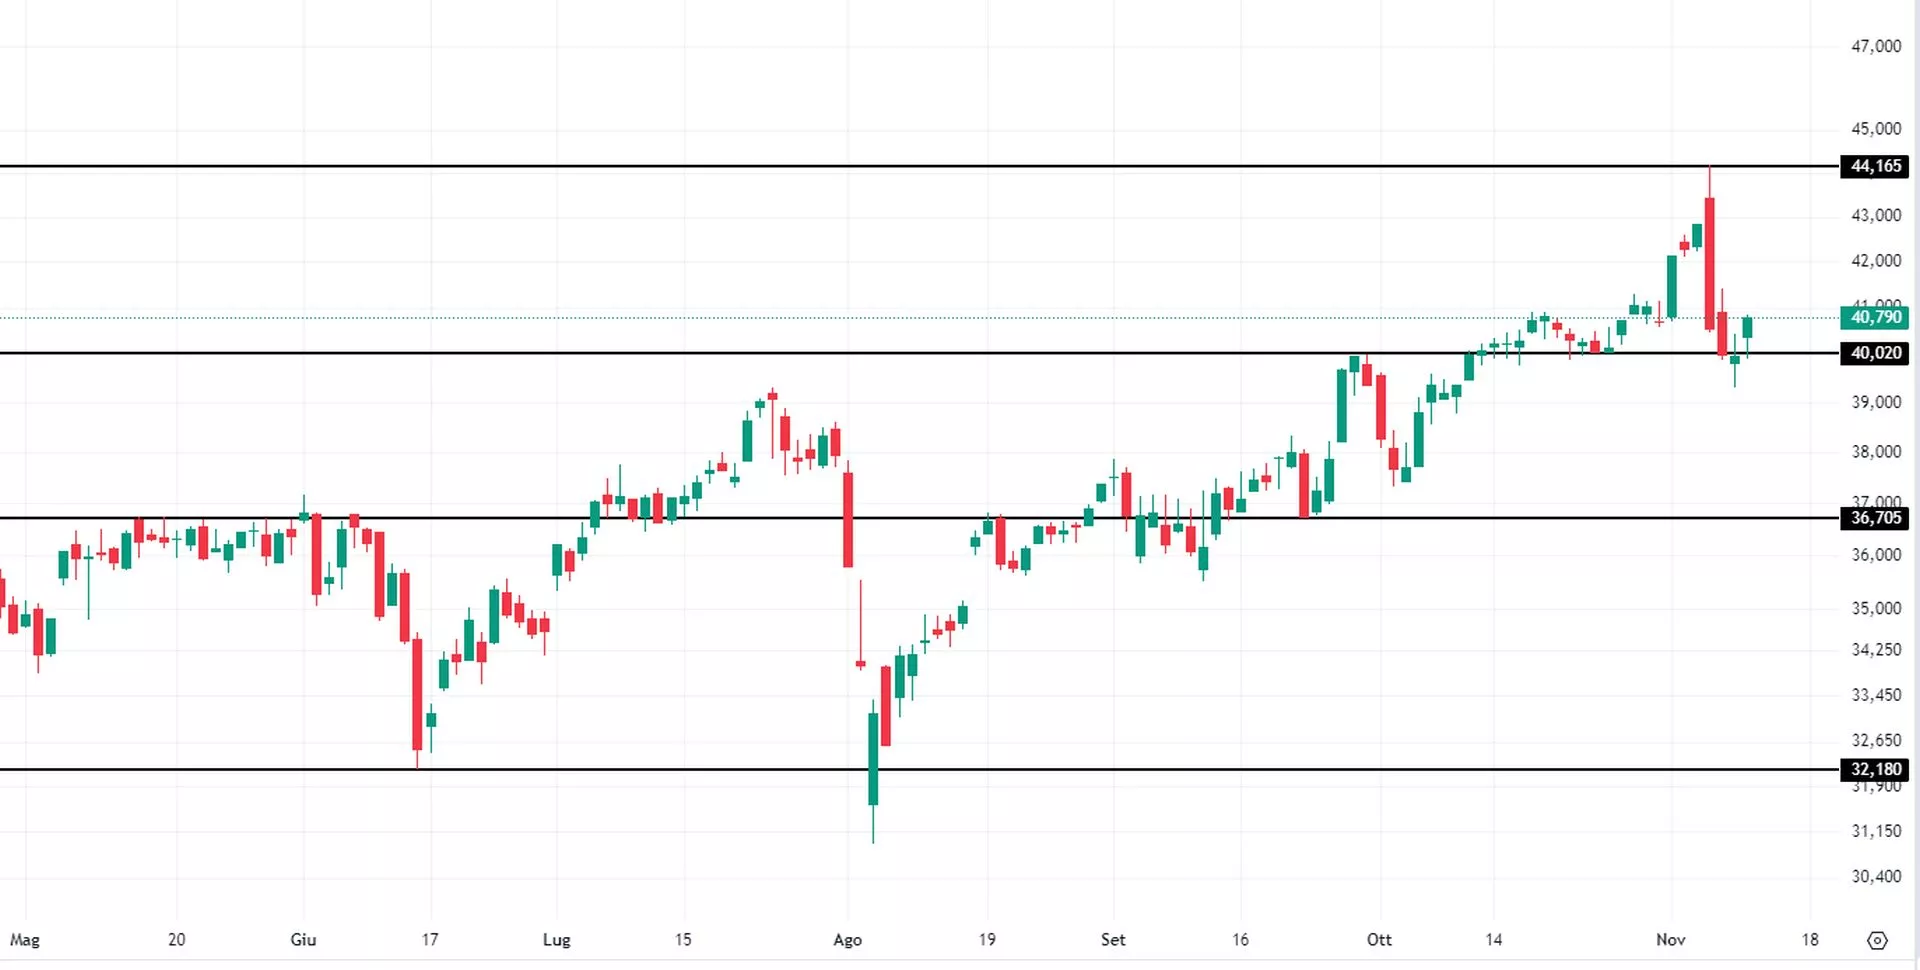Select the 40,020 horizontal line label
This screenshot has width=1920, height=970.
click(1875, 353)
